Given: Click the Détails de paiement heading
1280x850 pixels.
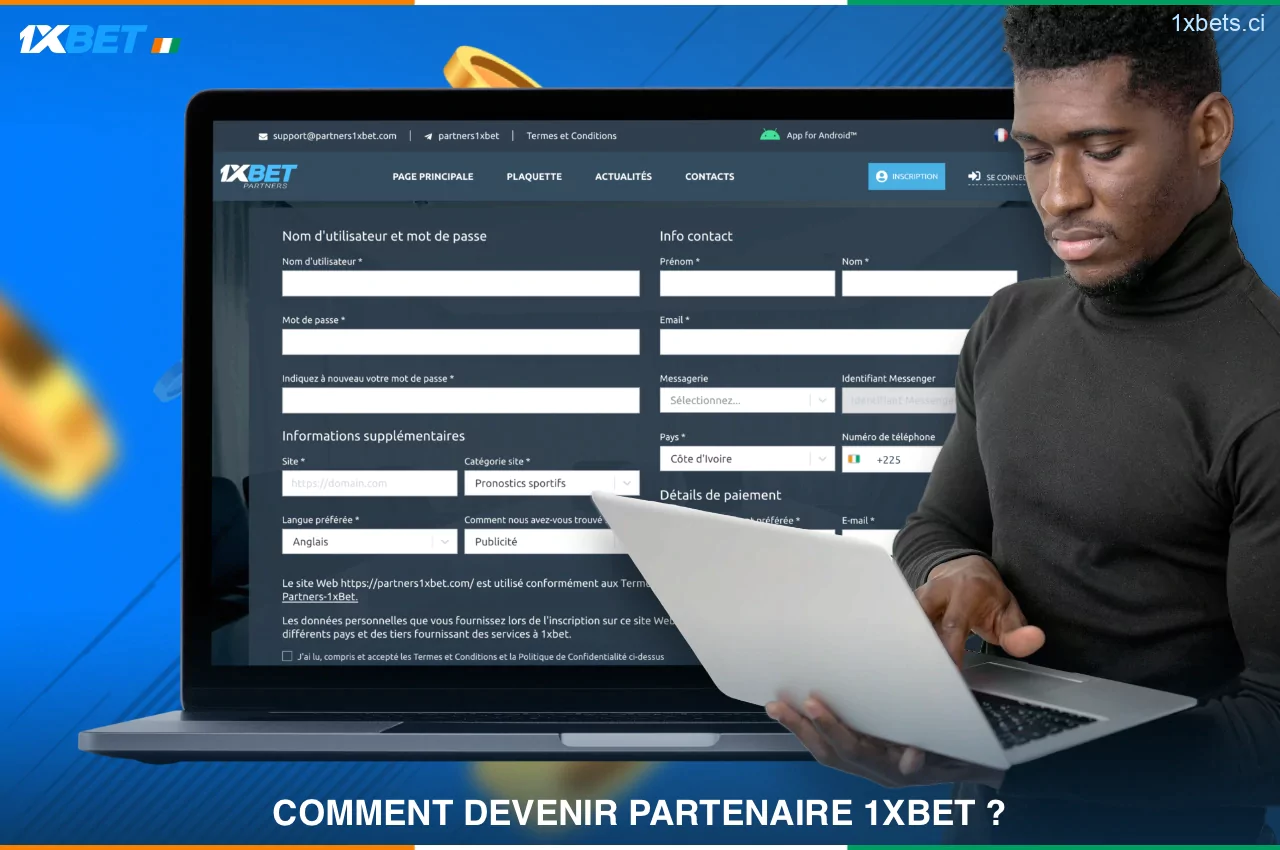Looking at the screenshot, I should coord(720,495).
